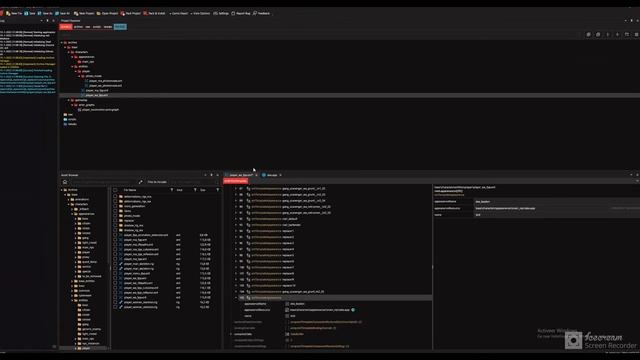Select player_locomotion.animgraph in Project Explorer

click(x=100, y=110)
